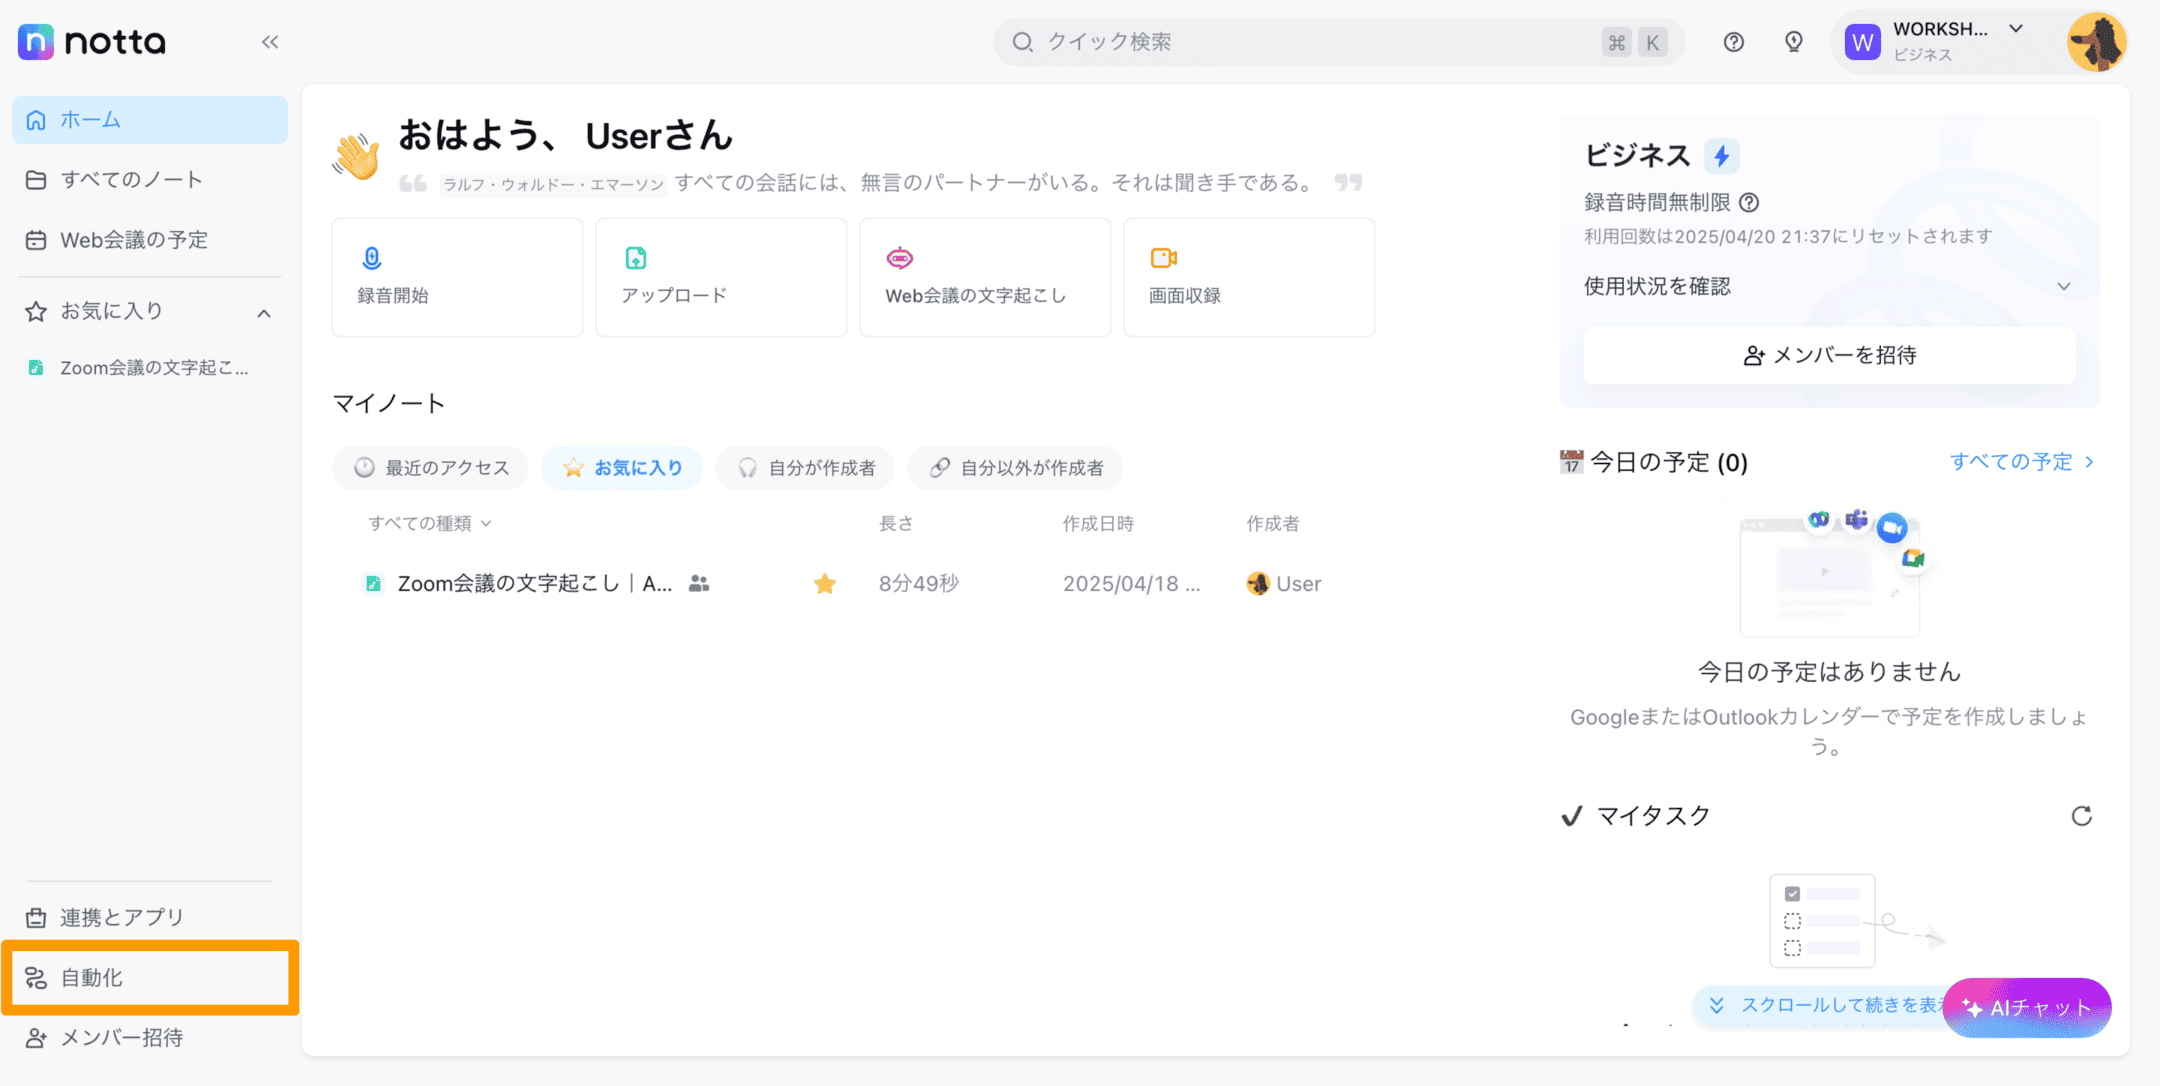Click the 作成日時 column header
The image size is (2160, 1086).
[x=1098, y=524]
